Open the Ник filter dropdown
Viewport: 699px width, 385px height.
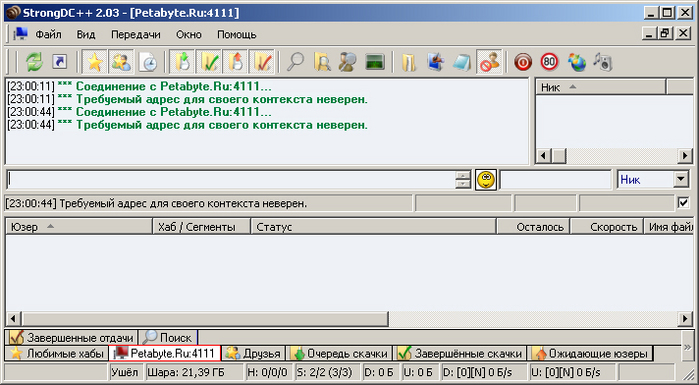[681, 180]
